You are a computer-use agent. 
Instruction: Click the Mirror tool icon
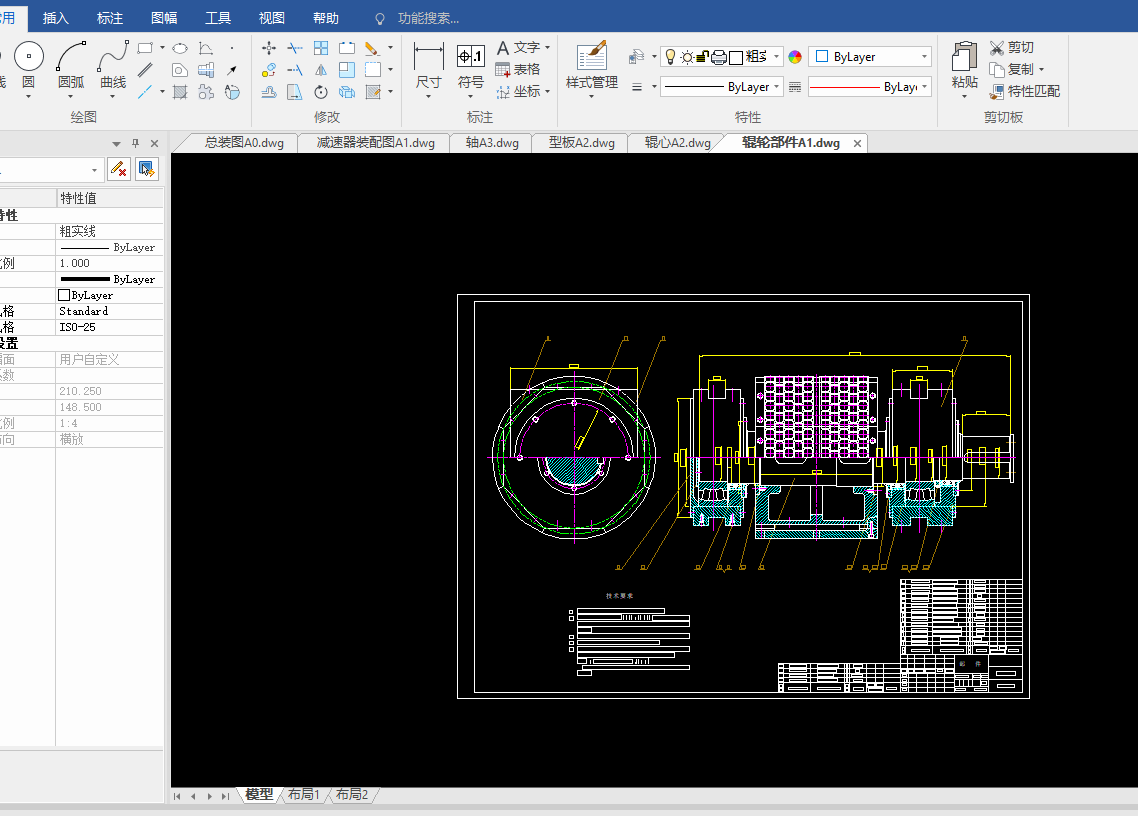coord(321,70)
